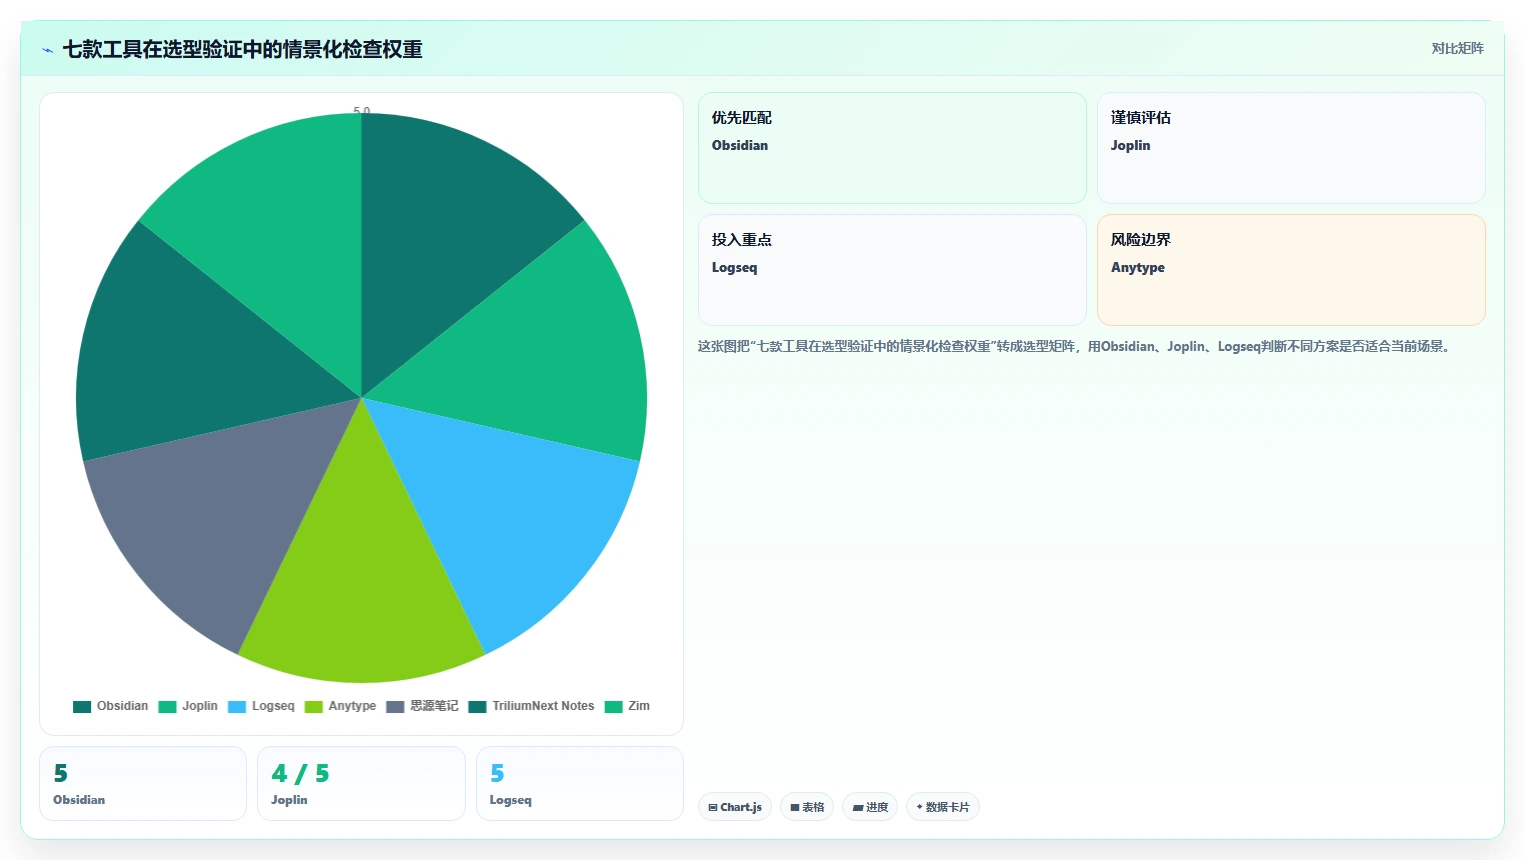Click the Chart.js tag chip
1525x860 pixels.
click(735, 807)
